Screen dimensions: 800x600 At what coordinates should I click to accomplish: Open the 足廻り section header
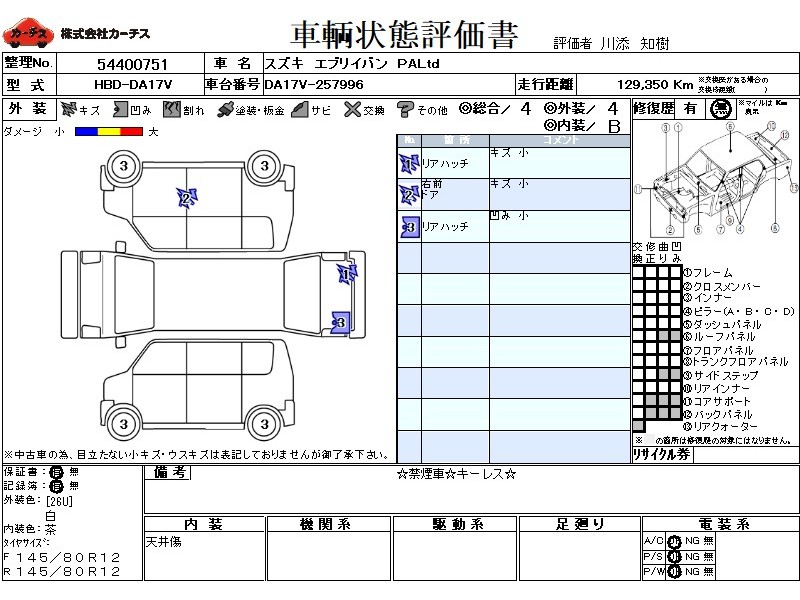(580, 524)
